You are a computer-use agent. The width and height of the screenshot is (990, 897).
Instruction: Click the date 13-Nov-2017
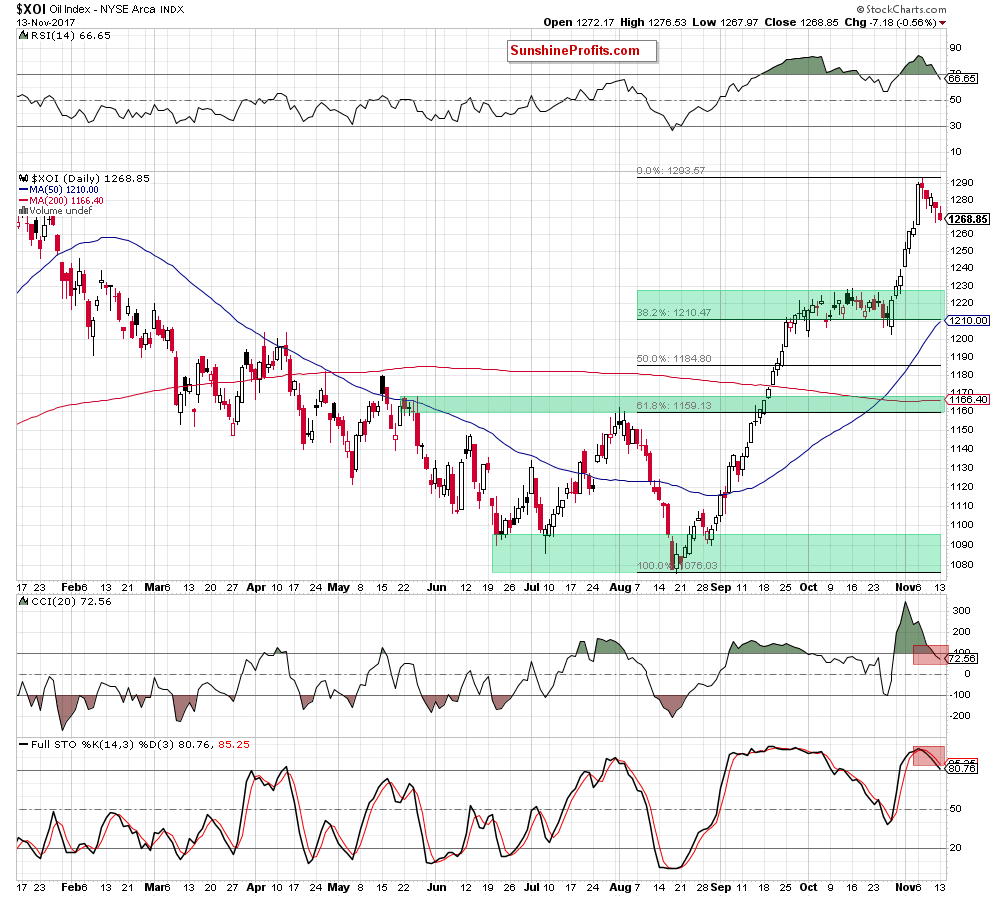click(x=45, y=22)
